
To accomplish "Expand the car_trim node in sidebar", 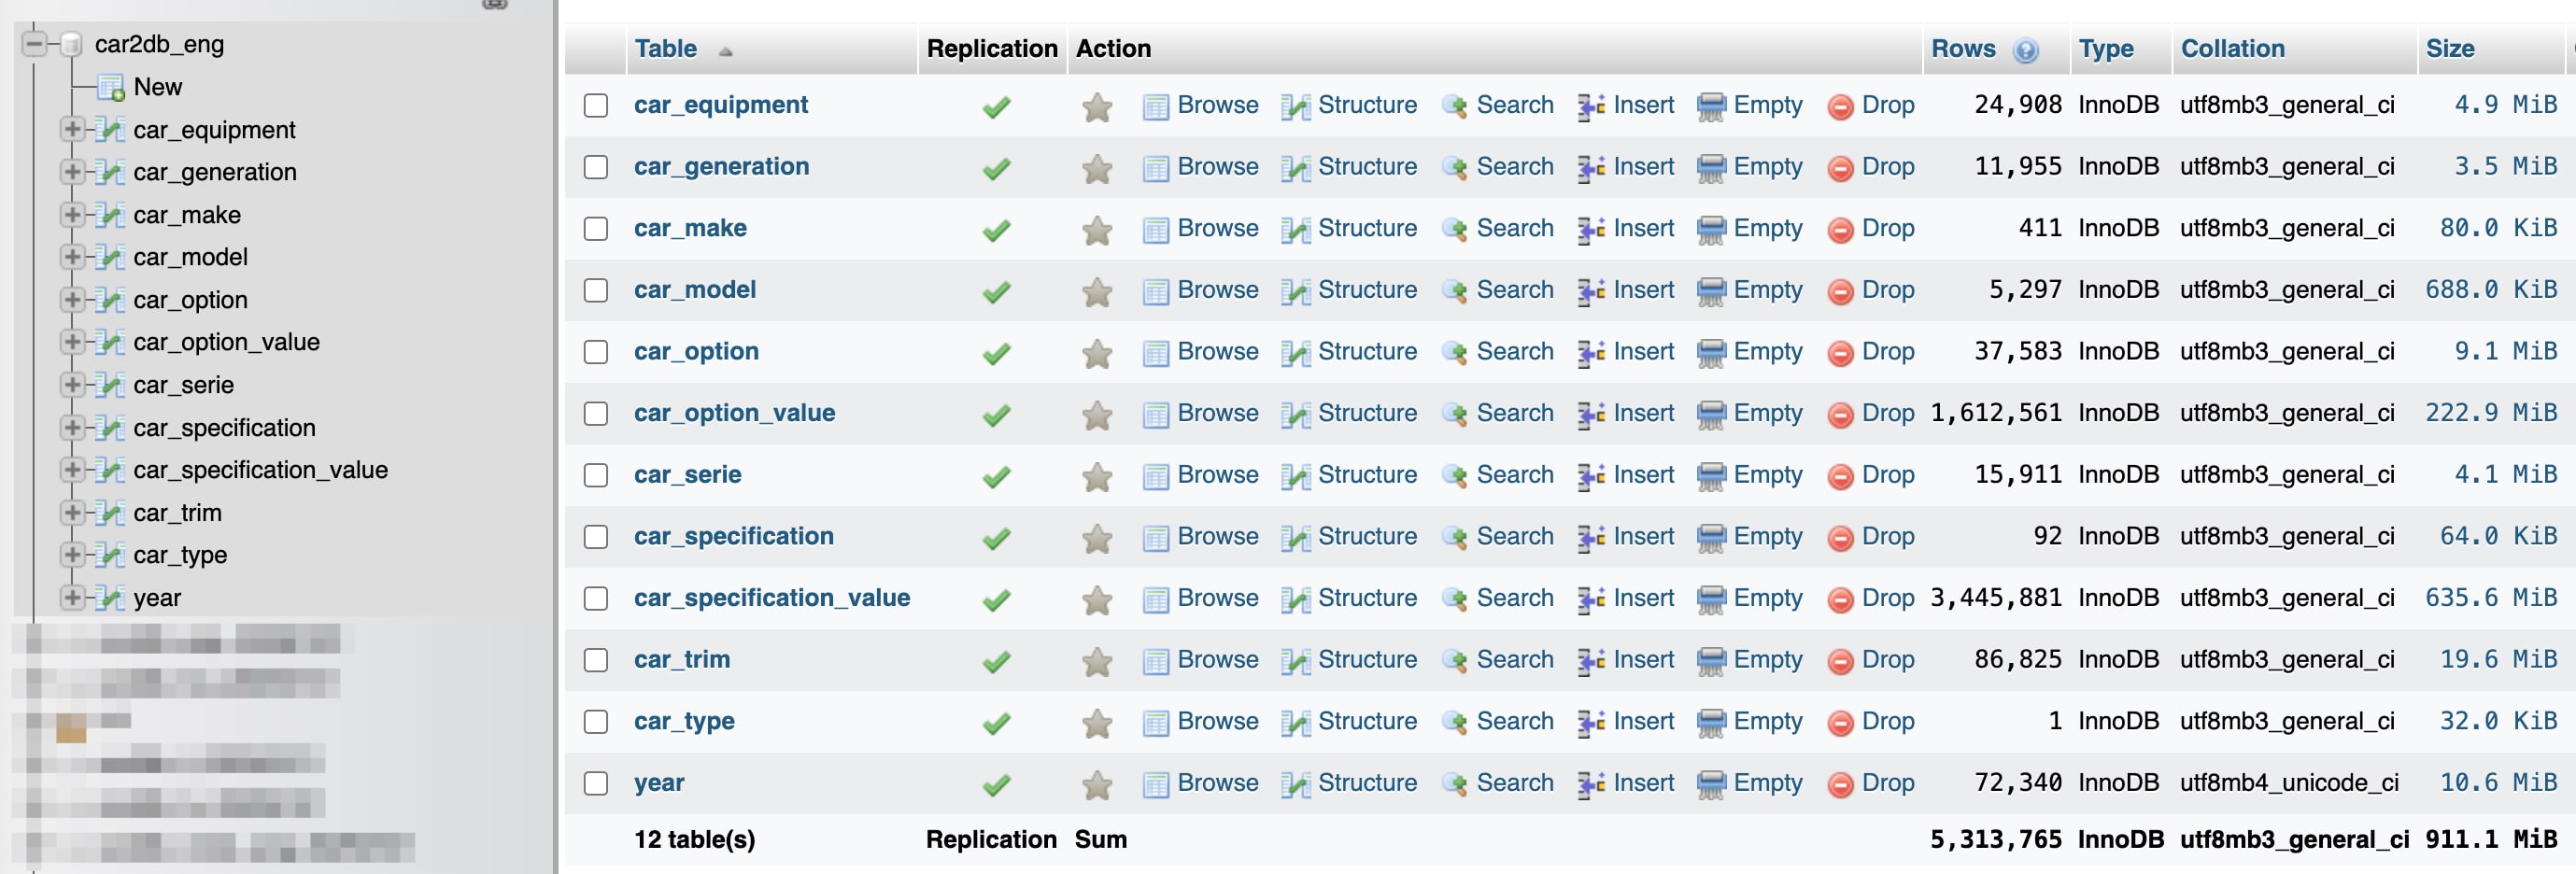I will (x=71, y=513).
